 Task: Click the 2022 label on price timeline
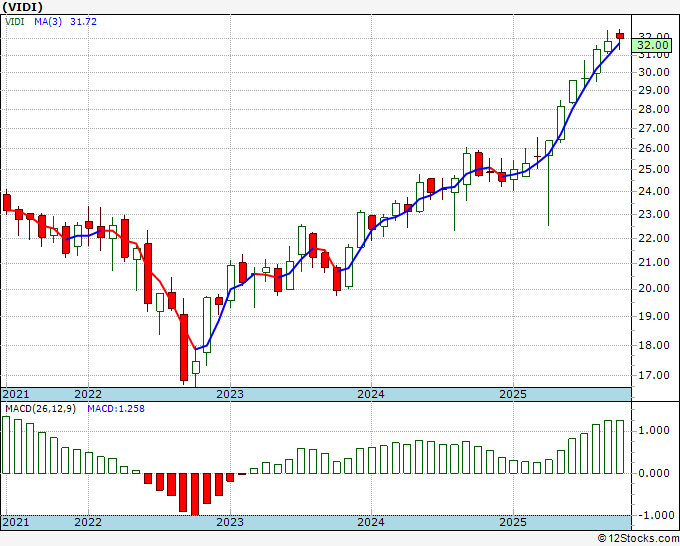(88, 394)
